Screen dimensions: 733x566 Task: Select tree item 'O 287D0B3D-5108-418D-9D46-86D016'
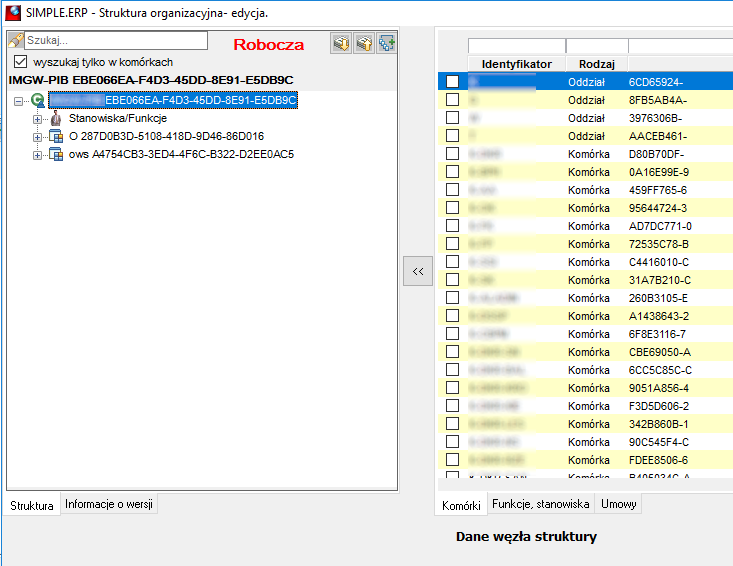(x=166, y=136)
